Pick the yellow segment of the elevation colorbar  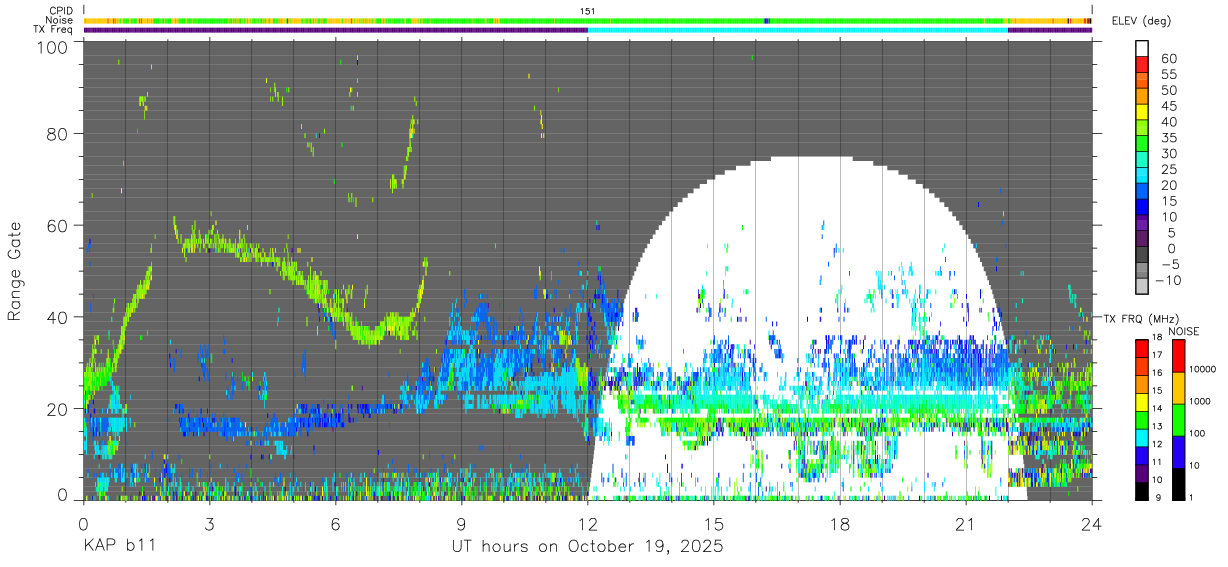point(1142,113)
